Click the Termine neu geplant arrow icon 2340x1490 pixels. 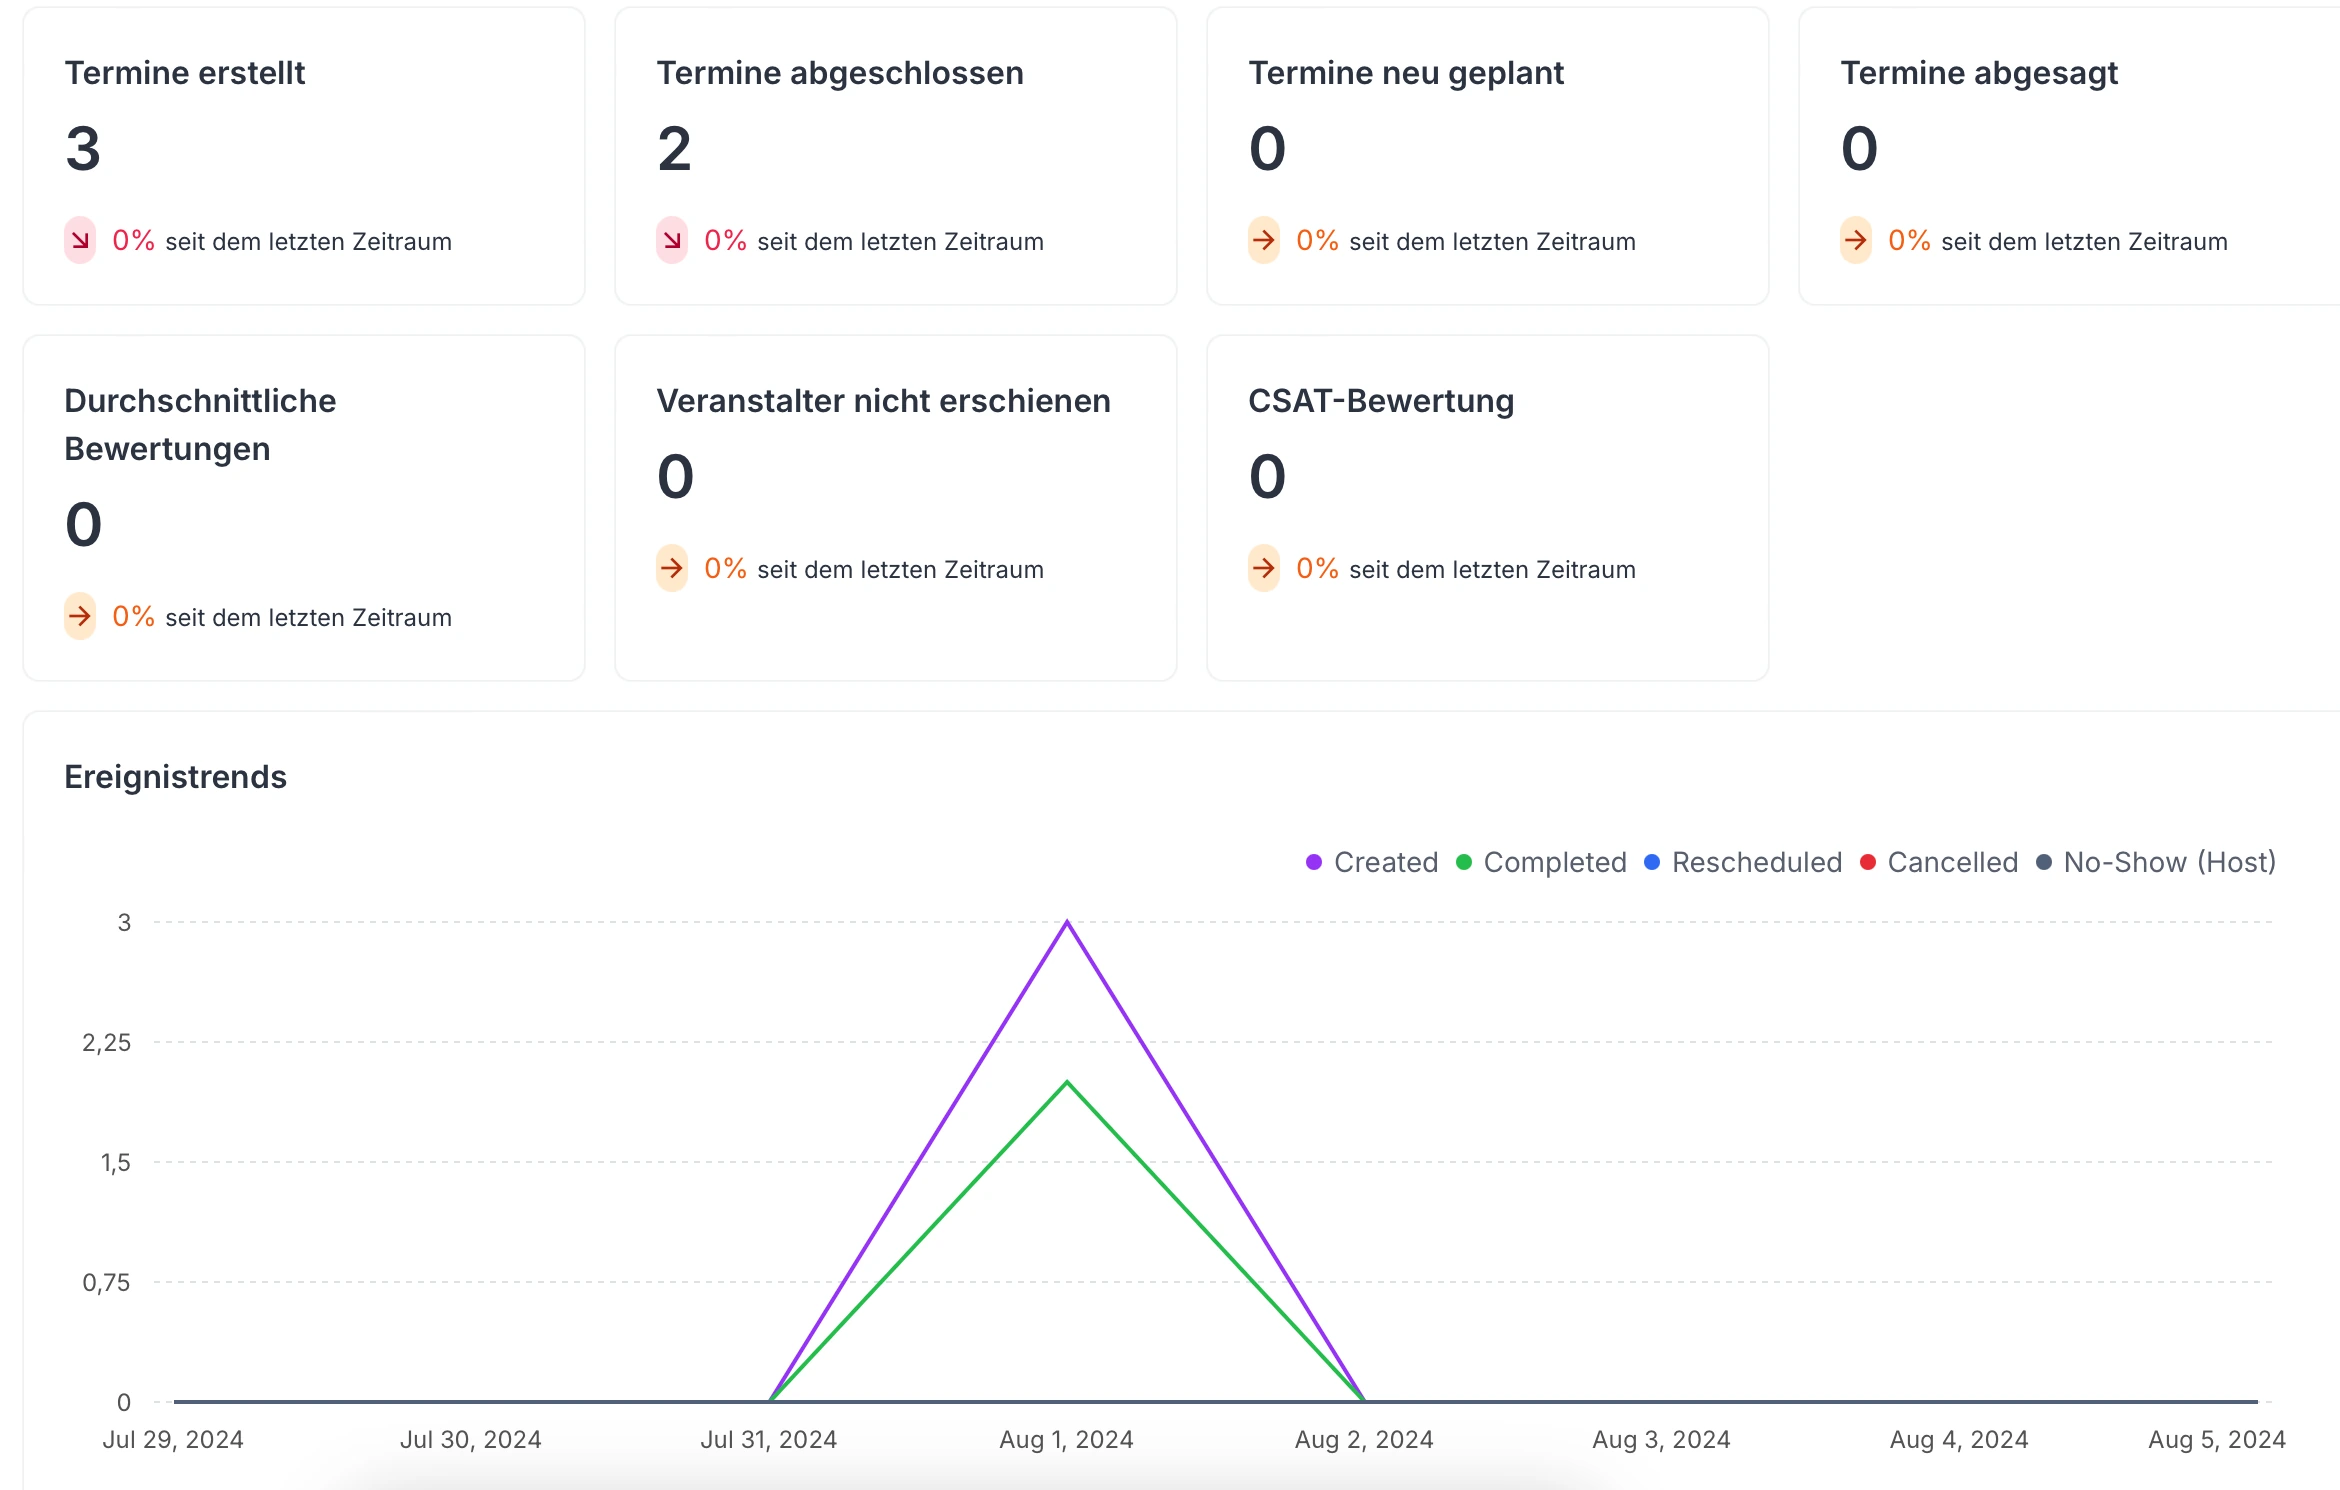pos(1264,240)
